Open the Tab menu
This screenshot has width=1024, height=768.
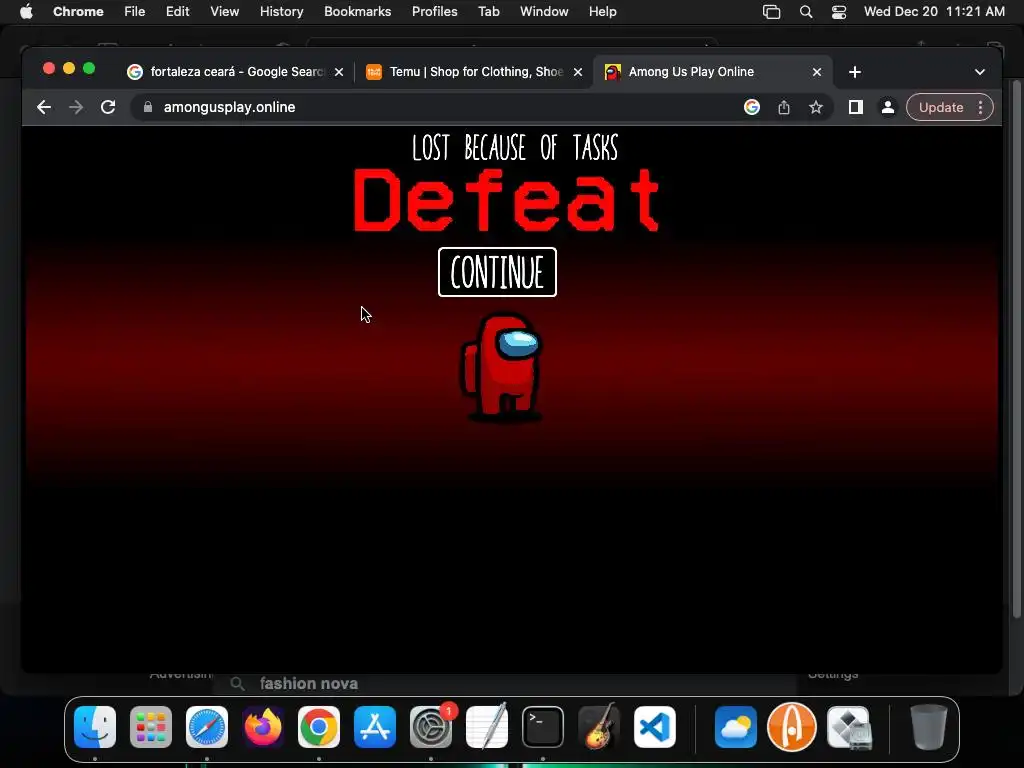(488, 12)
